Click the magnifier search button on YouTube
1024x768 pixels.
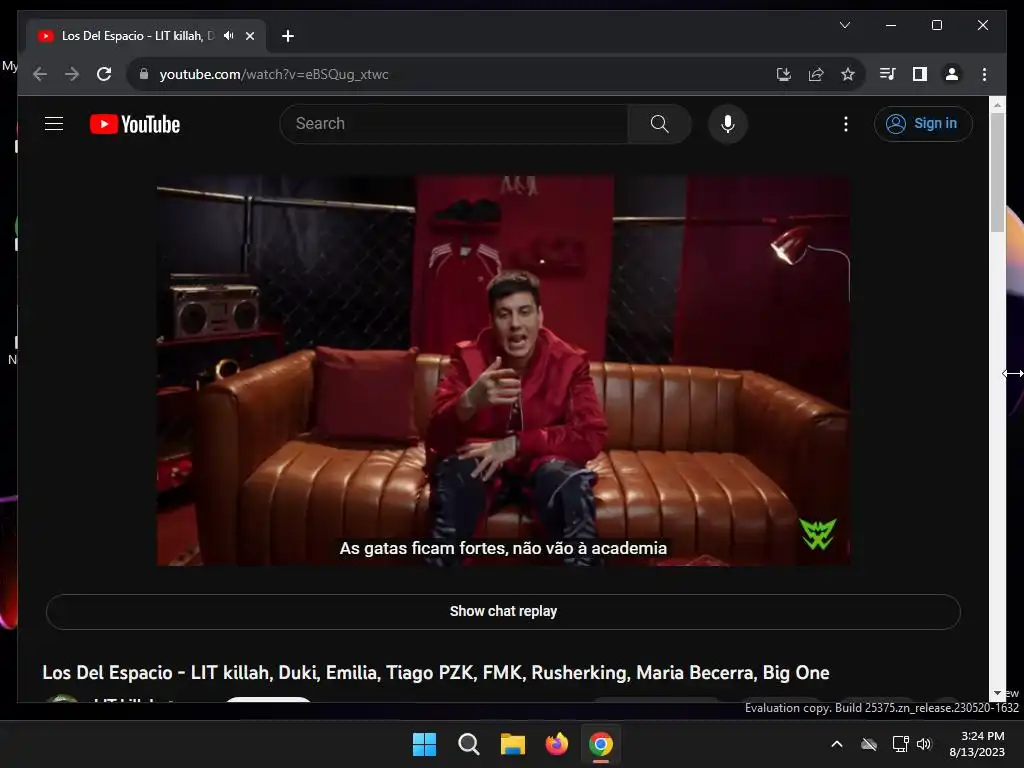[660, 123]
